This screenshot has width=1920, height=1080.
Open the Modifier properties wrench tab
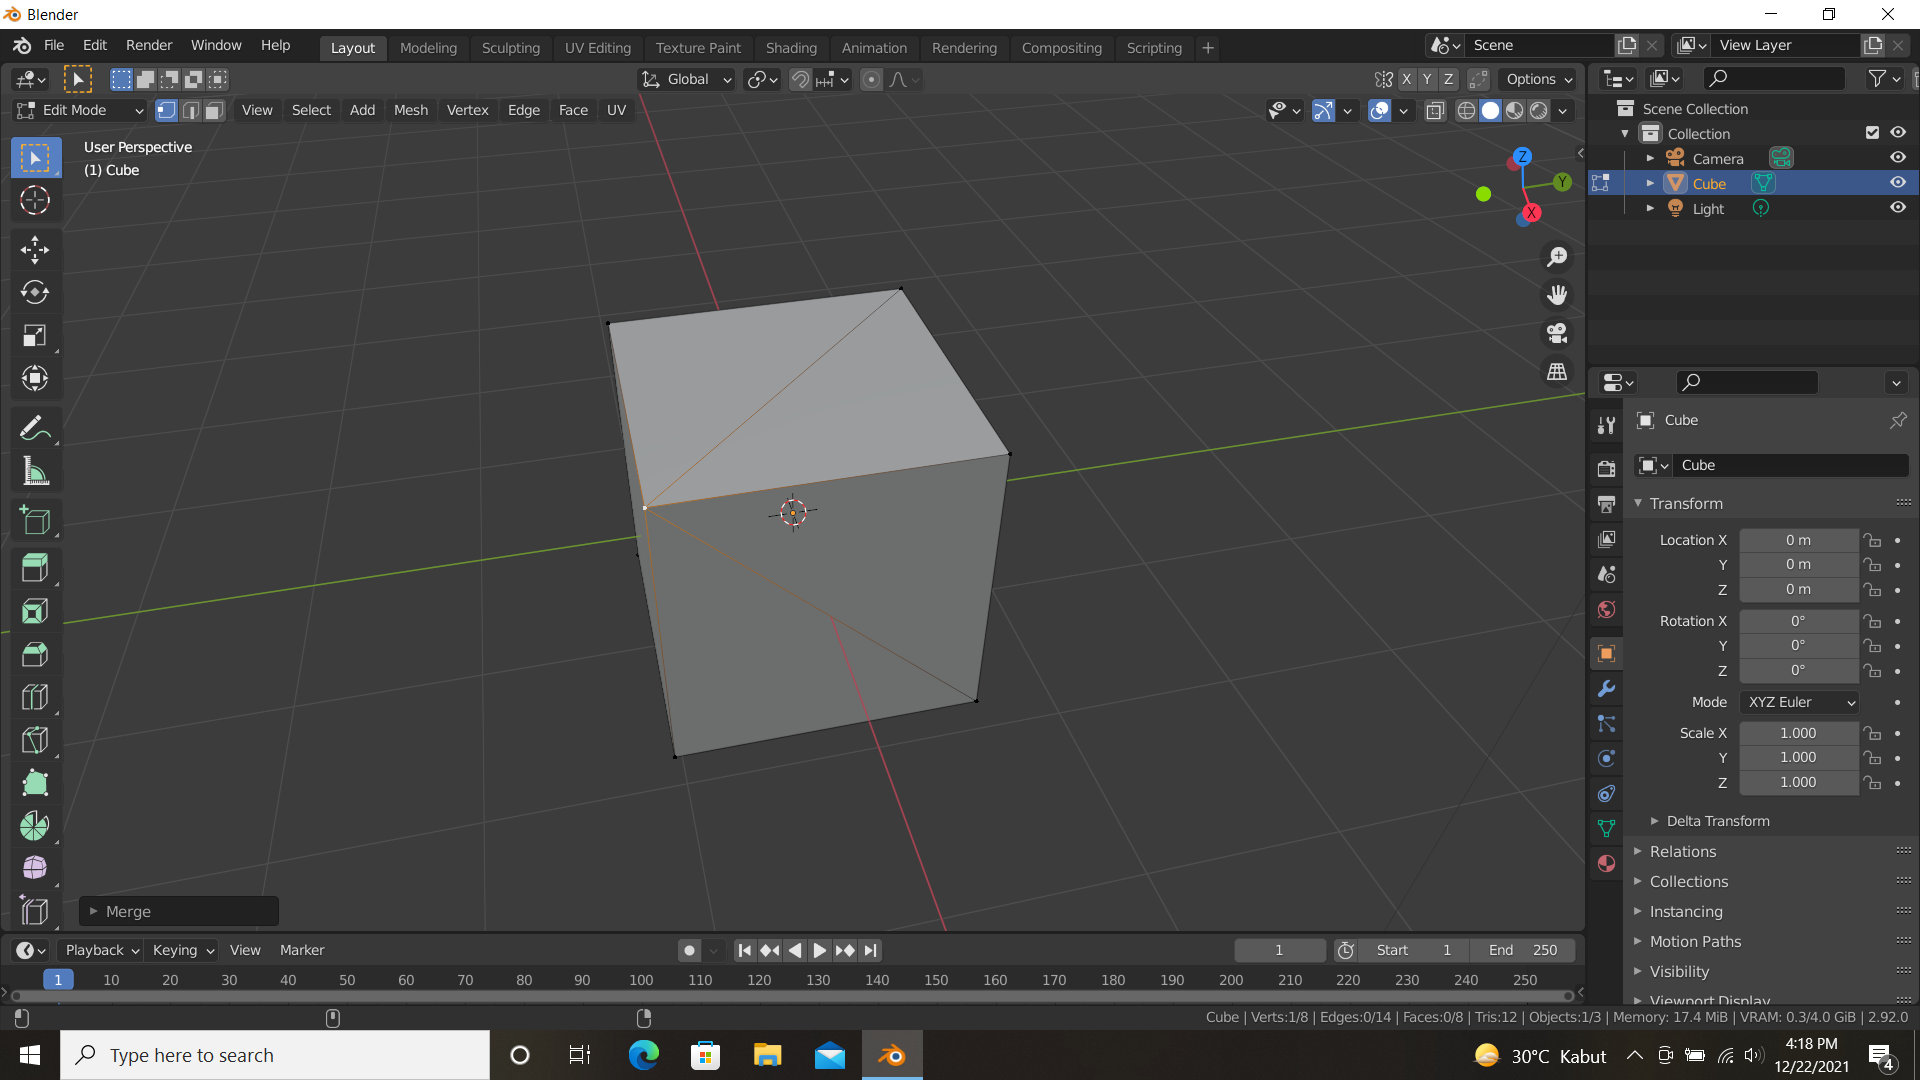coord(1606,689)
